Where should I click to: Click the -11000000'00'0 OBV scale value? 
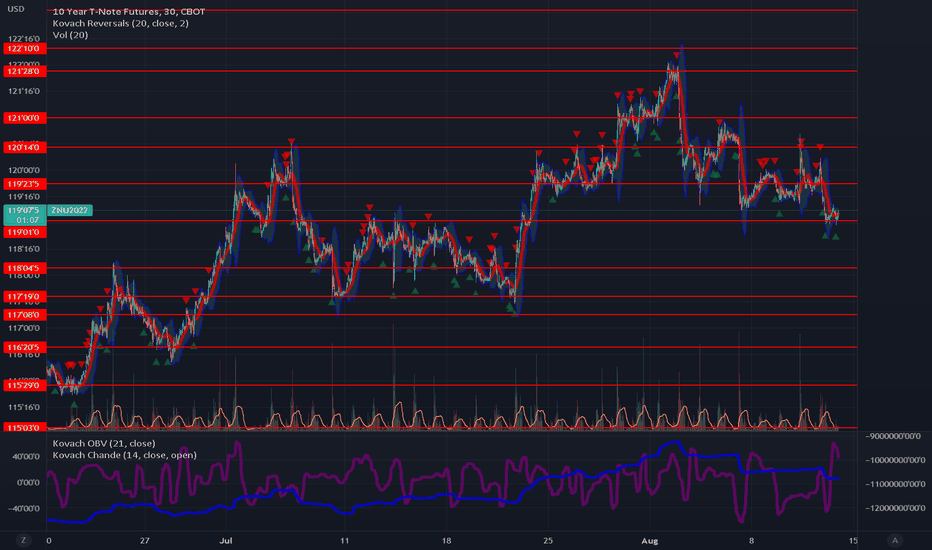point(896,484)
